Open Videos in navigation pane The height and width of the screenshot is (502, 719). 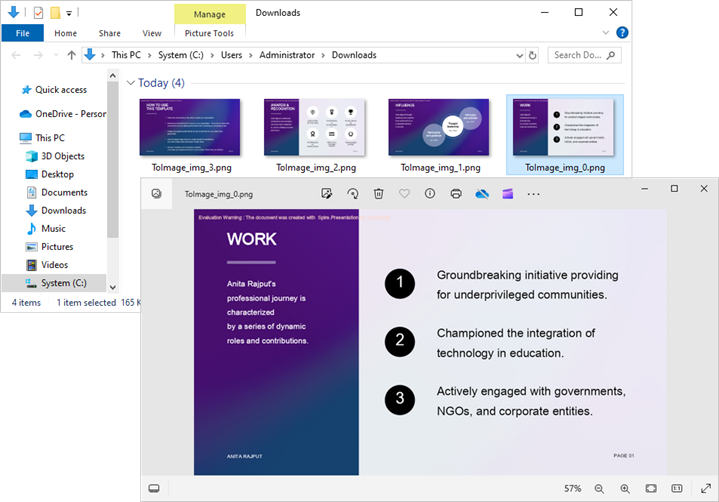48,265
